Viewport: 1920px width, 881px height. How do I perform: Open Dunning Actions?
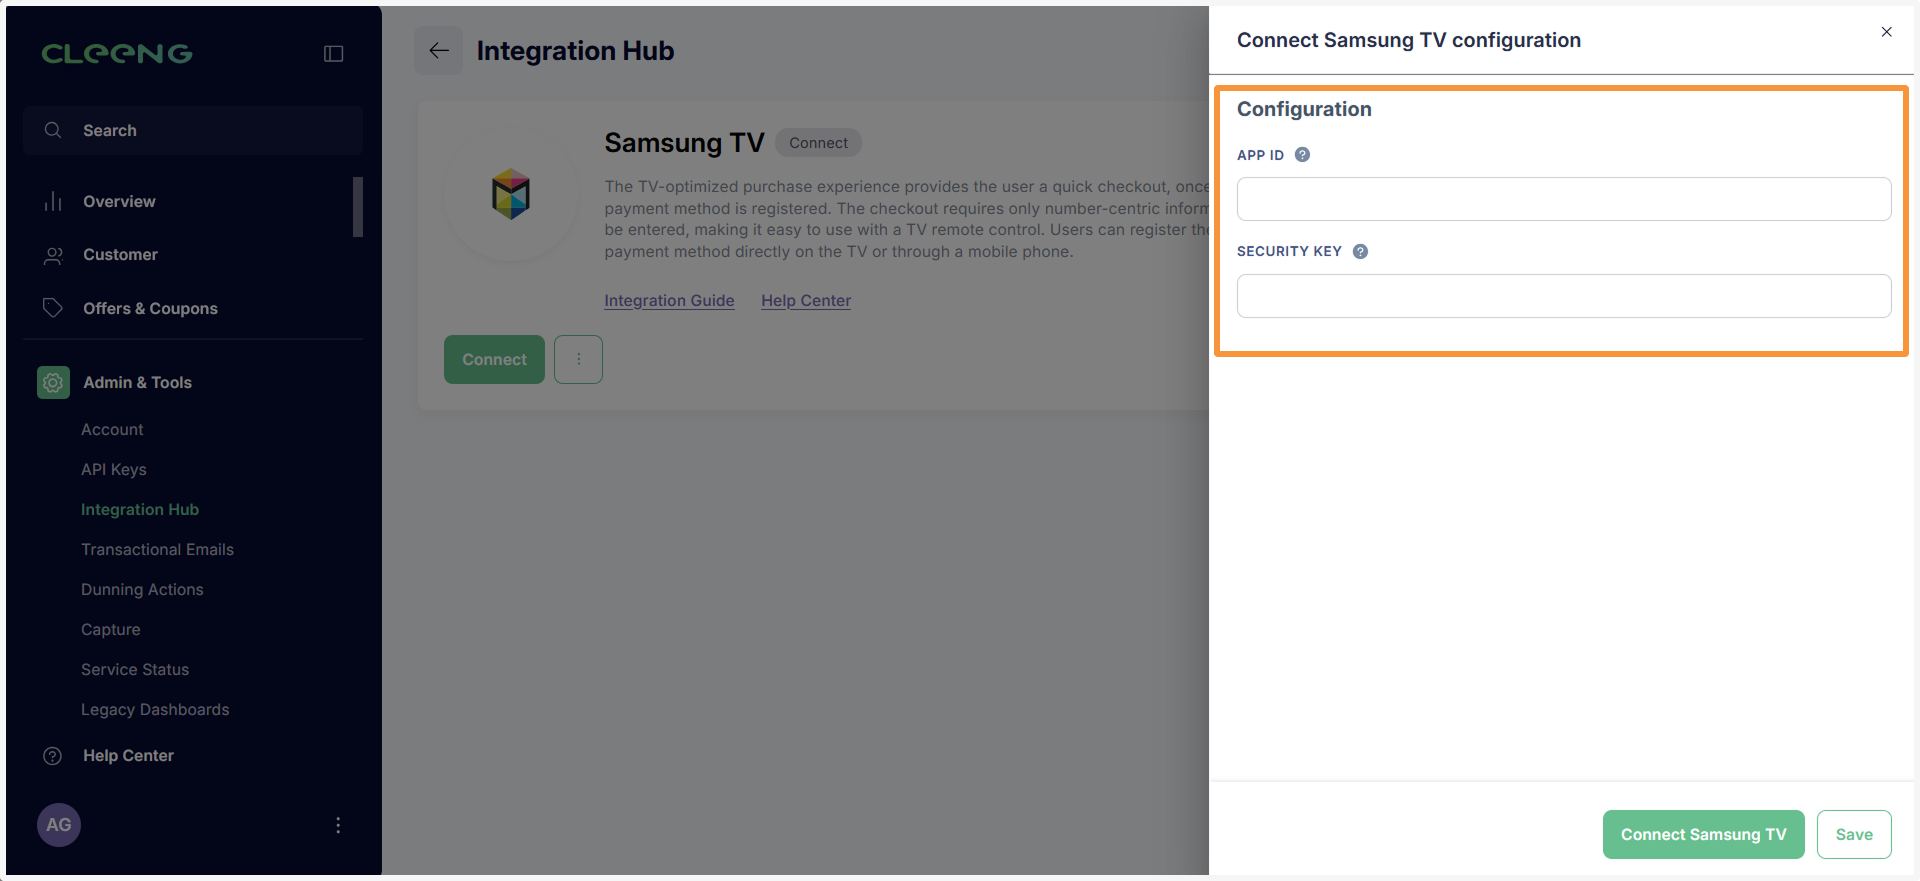pyautogui.click(x=142, y=589)
